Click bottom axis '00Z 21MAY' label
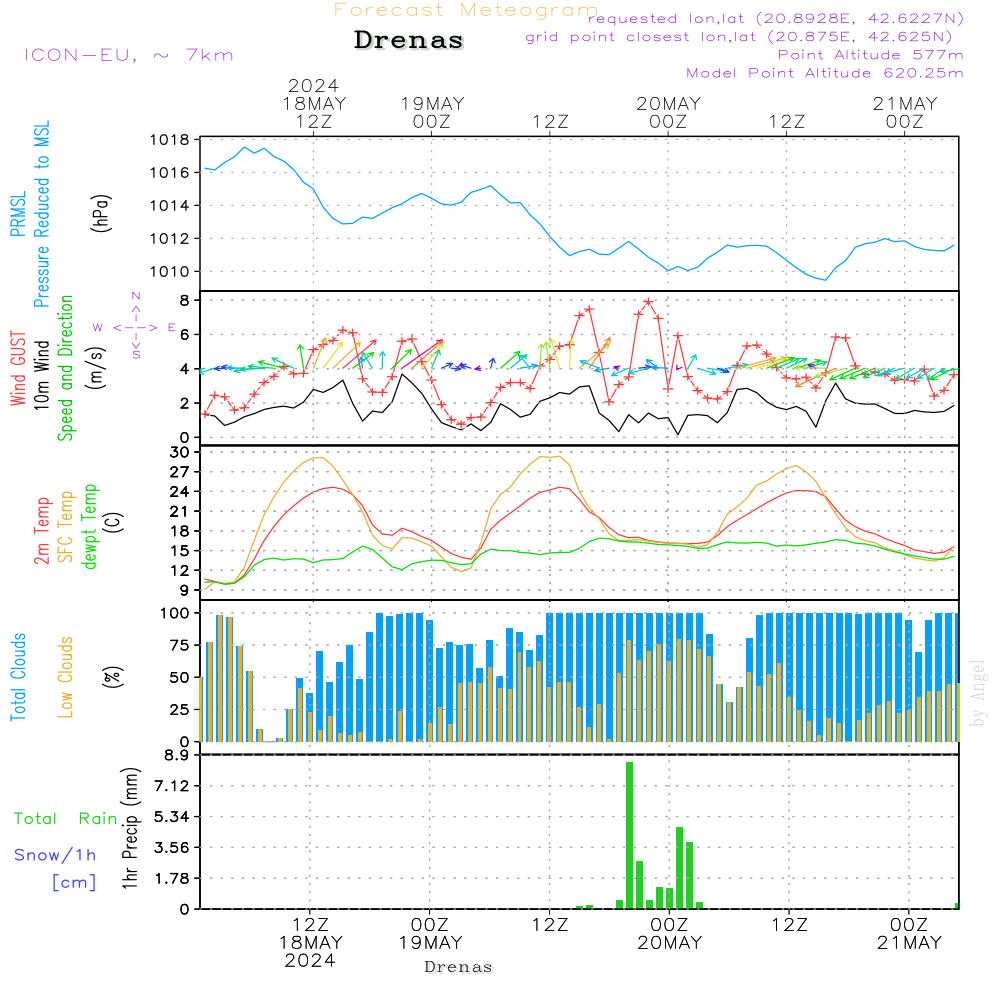This screenshot has width=1000, height=1000. coord(909,934)
